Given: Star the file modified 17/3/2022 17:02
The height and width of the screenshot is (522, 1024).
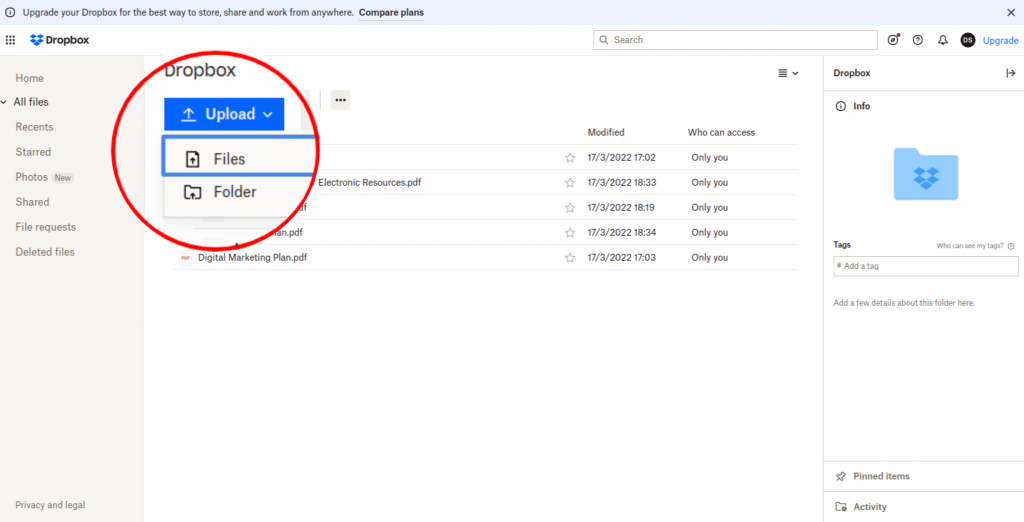Looking at the screenshot, I should tap(570, 158).
